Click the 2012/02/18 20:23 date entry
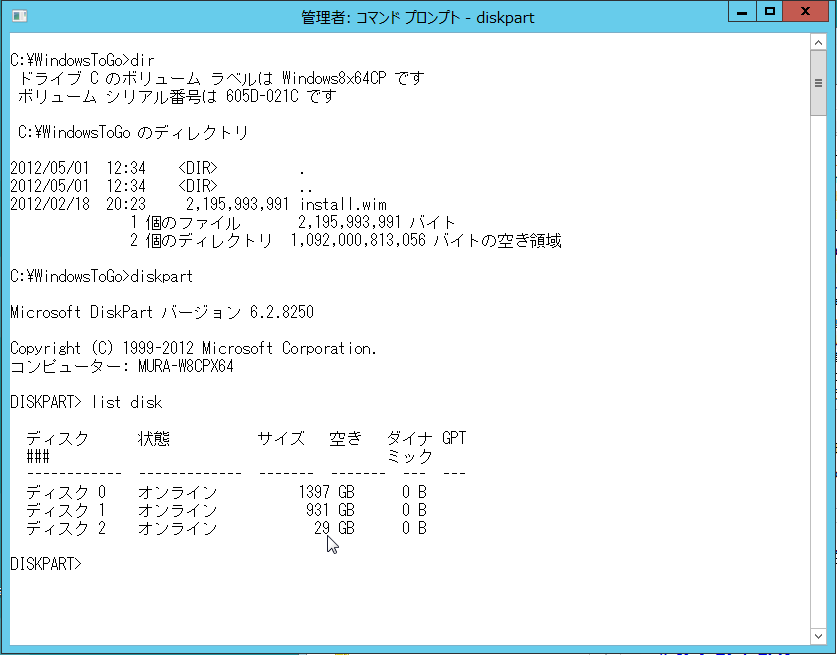 pos(78,204)
